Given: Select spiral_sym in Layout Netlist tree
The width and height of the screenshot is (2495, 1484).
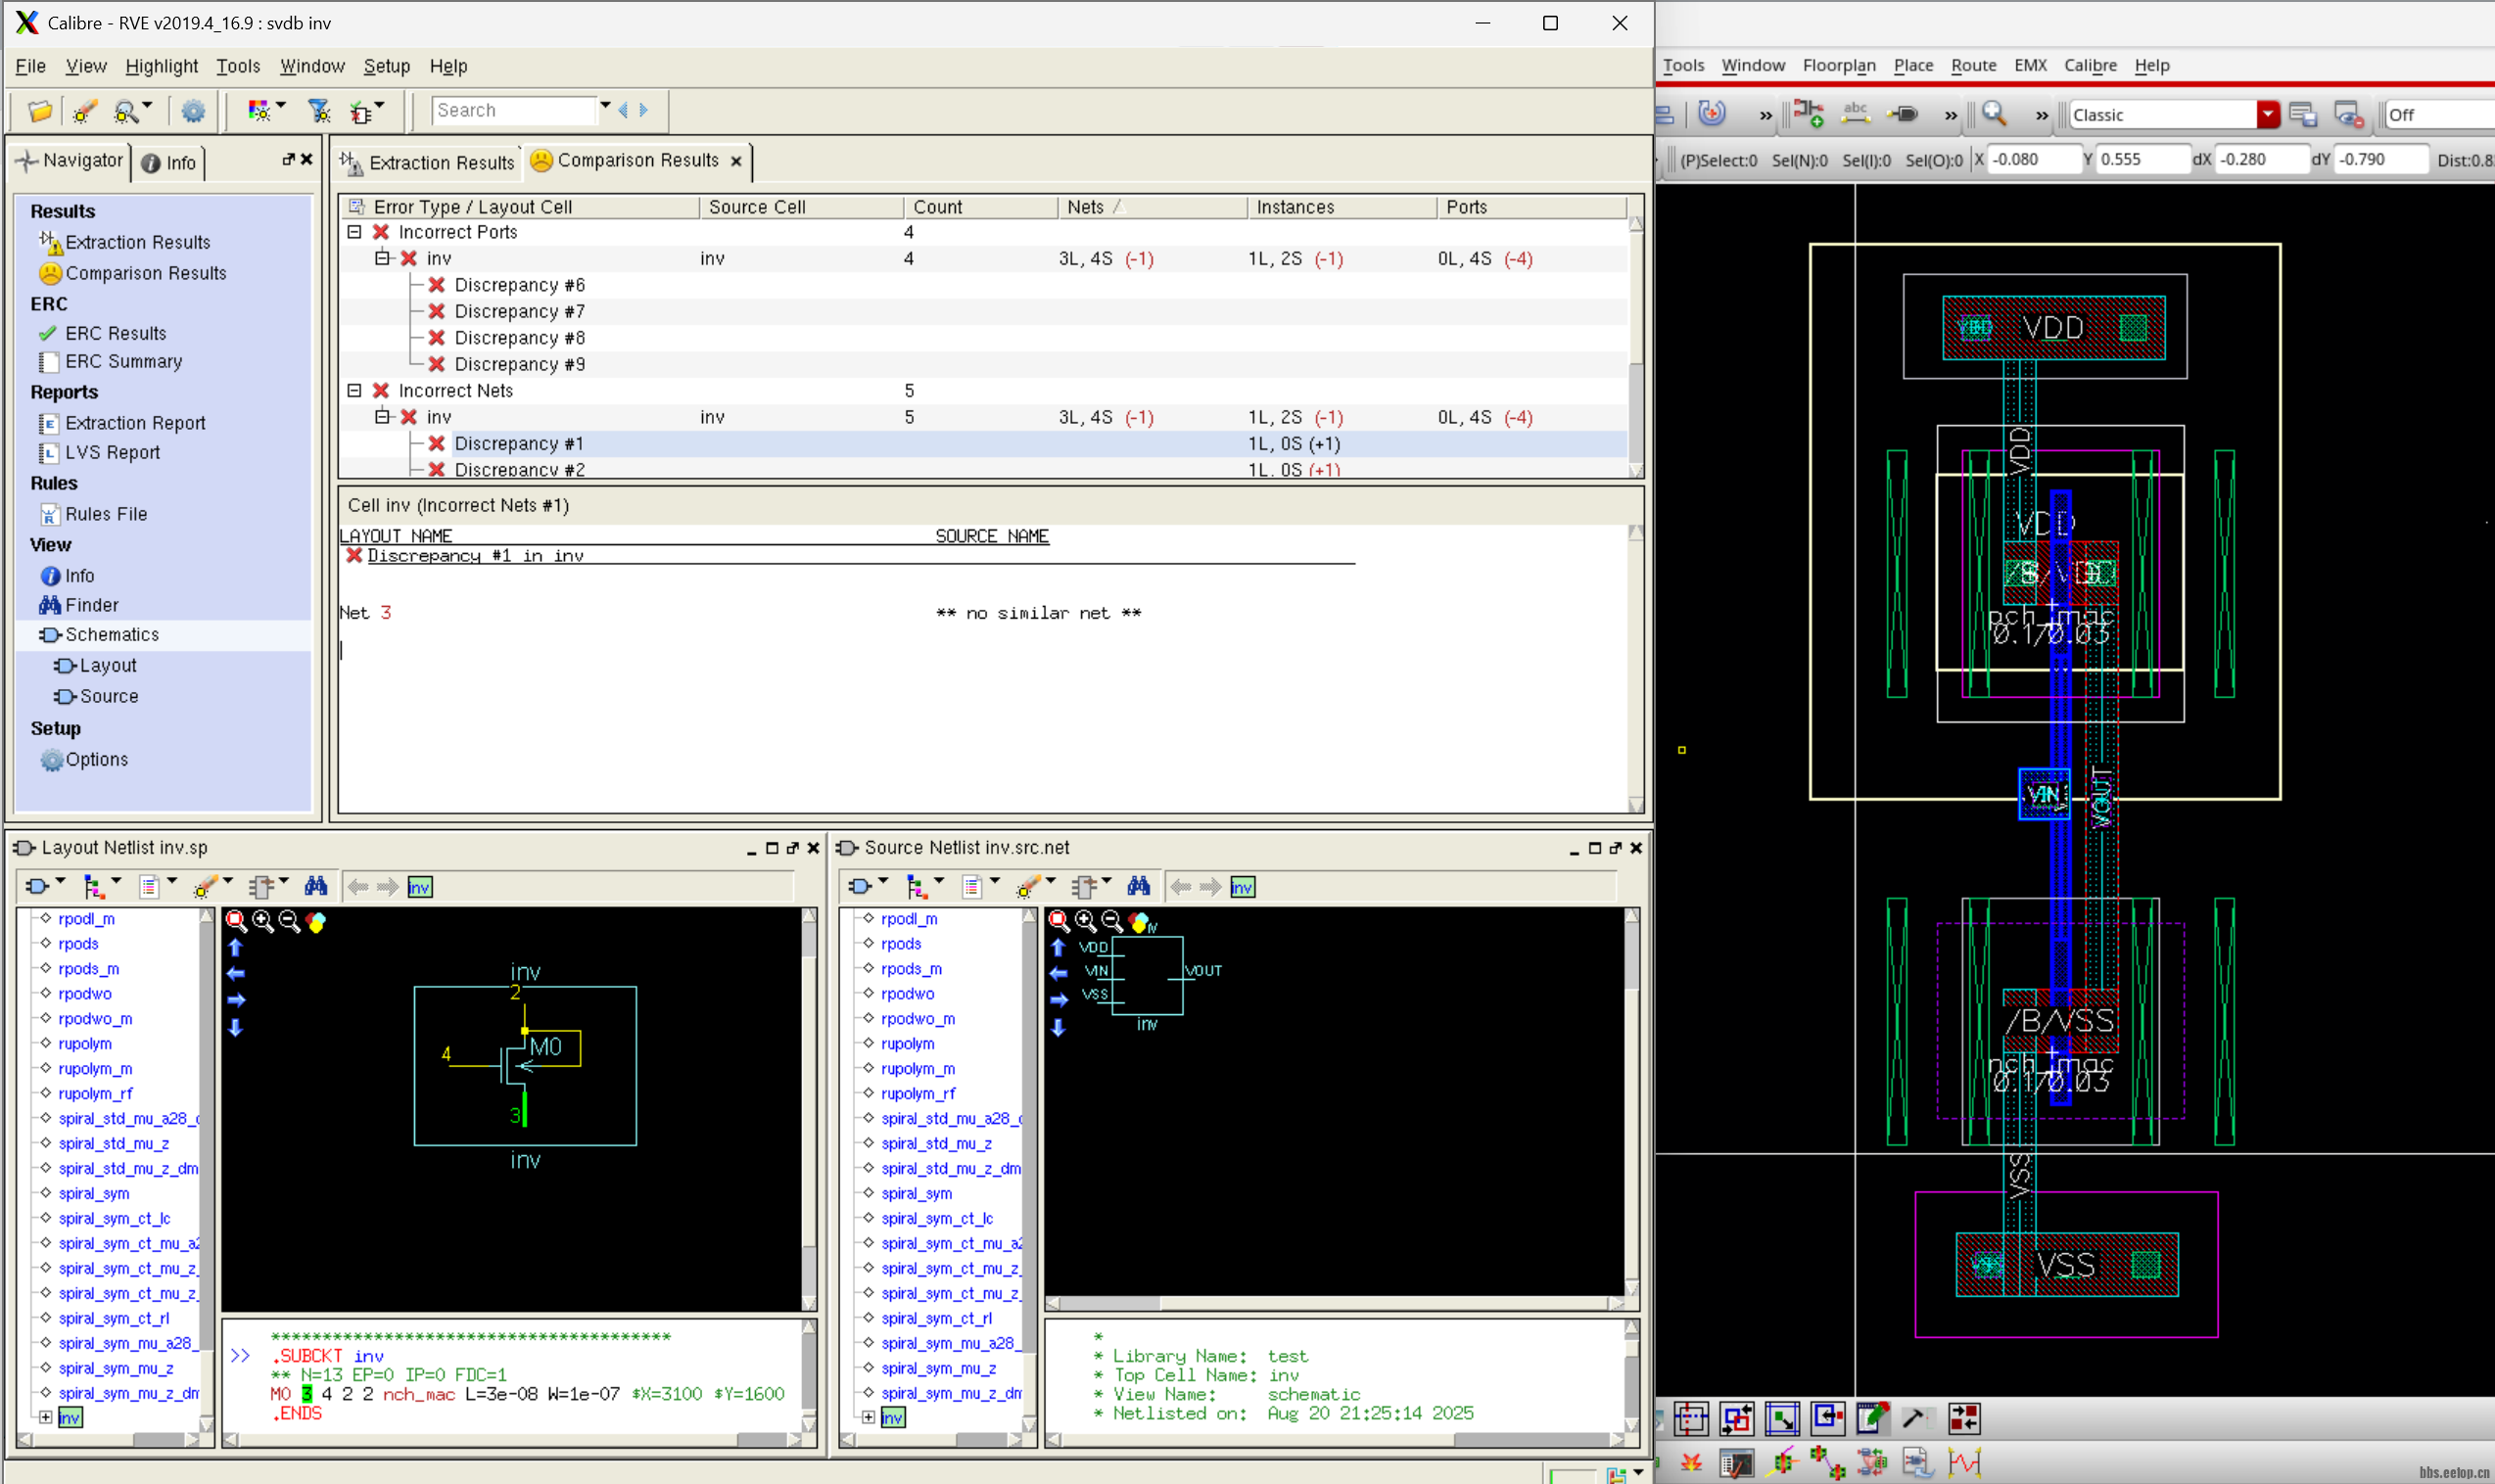Looking at the screenshot, I should click(x=94, y=1193).
